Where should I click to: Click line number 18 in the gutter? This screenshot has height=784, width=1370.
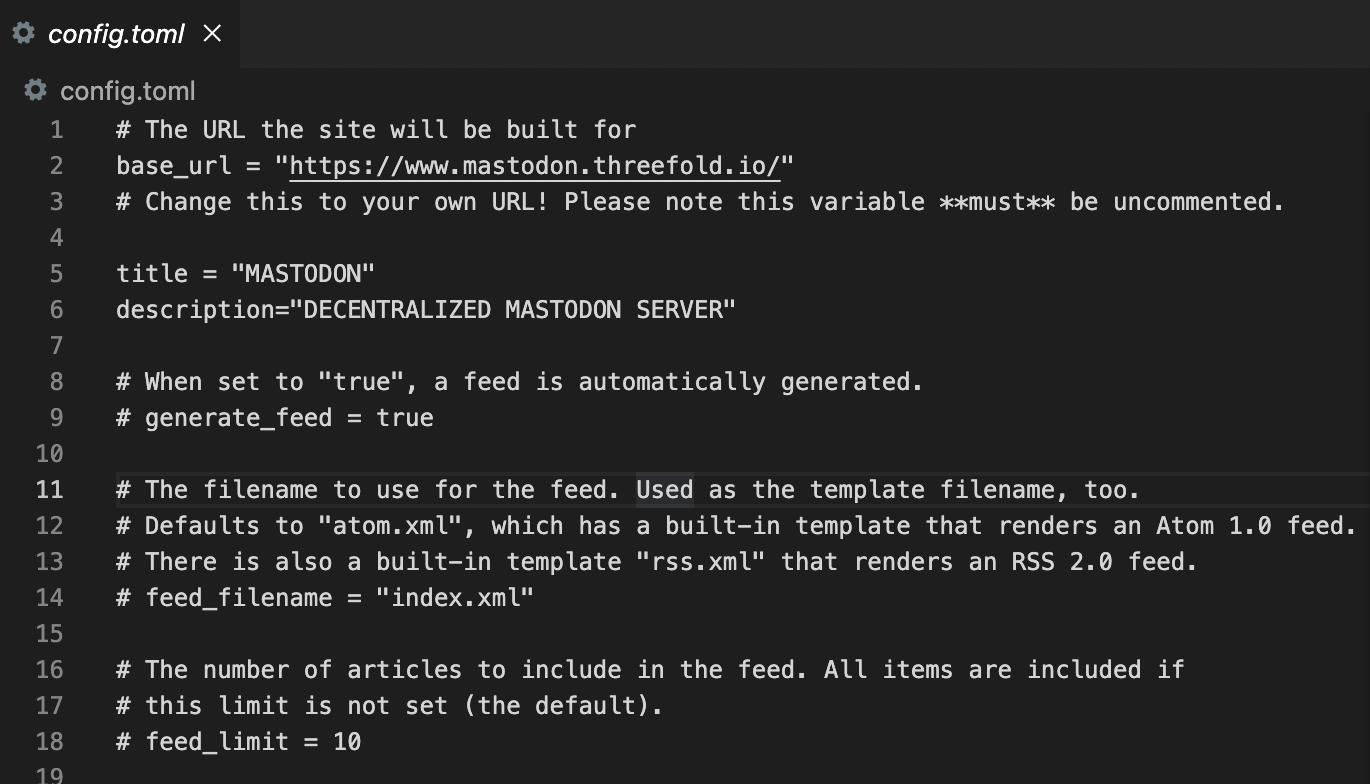(x=49, y=741)
